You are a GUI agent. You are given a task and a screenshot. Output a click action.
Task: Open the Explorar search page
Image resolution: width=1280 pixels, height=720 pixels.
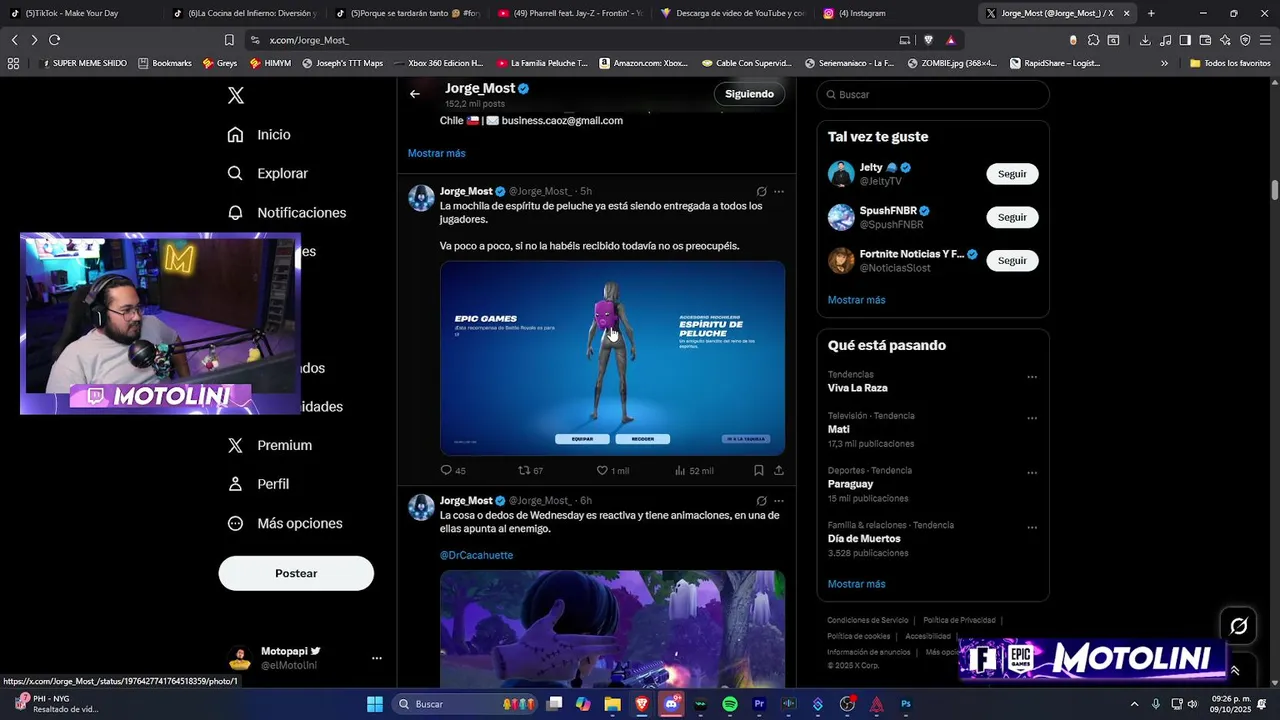pyautogui.click(x=267, y=173)
